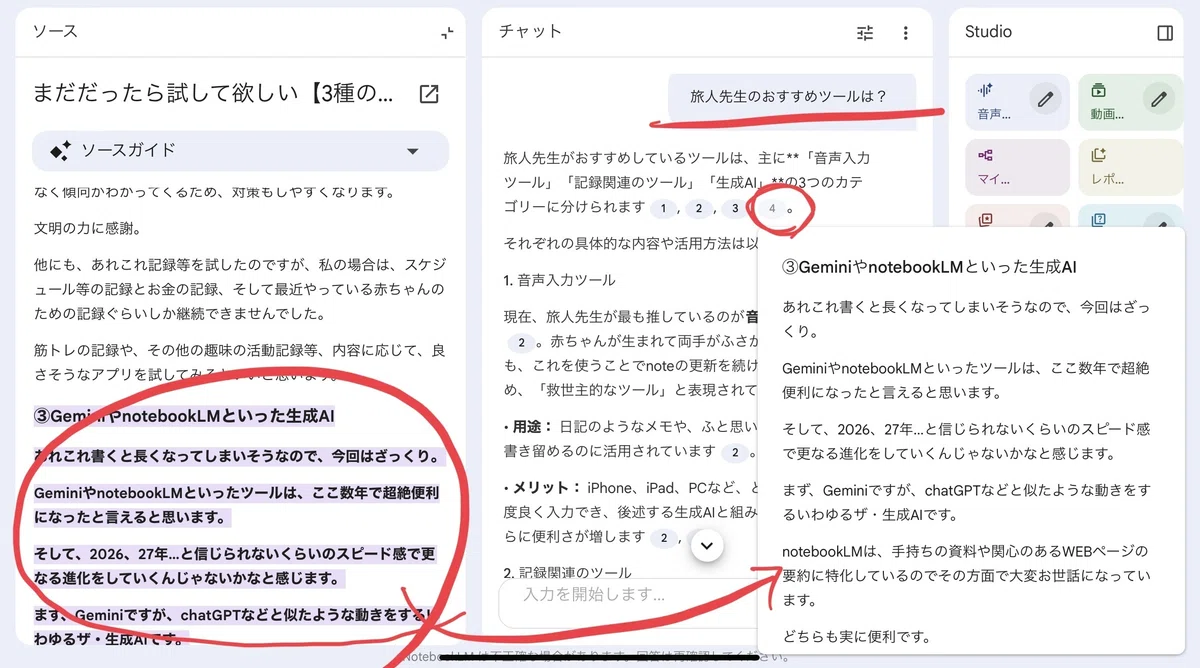Edit the 動画 video overview pencil icon

[x=1159, y=99]
